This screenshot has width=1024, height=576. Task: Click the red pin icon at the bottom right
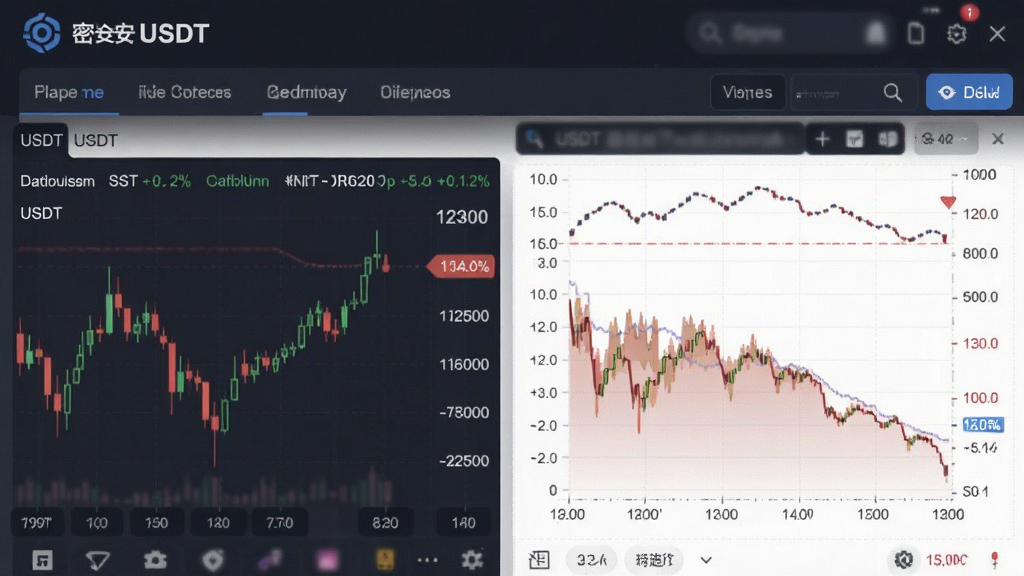coord(995,560)
